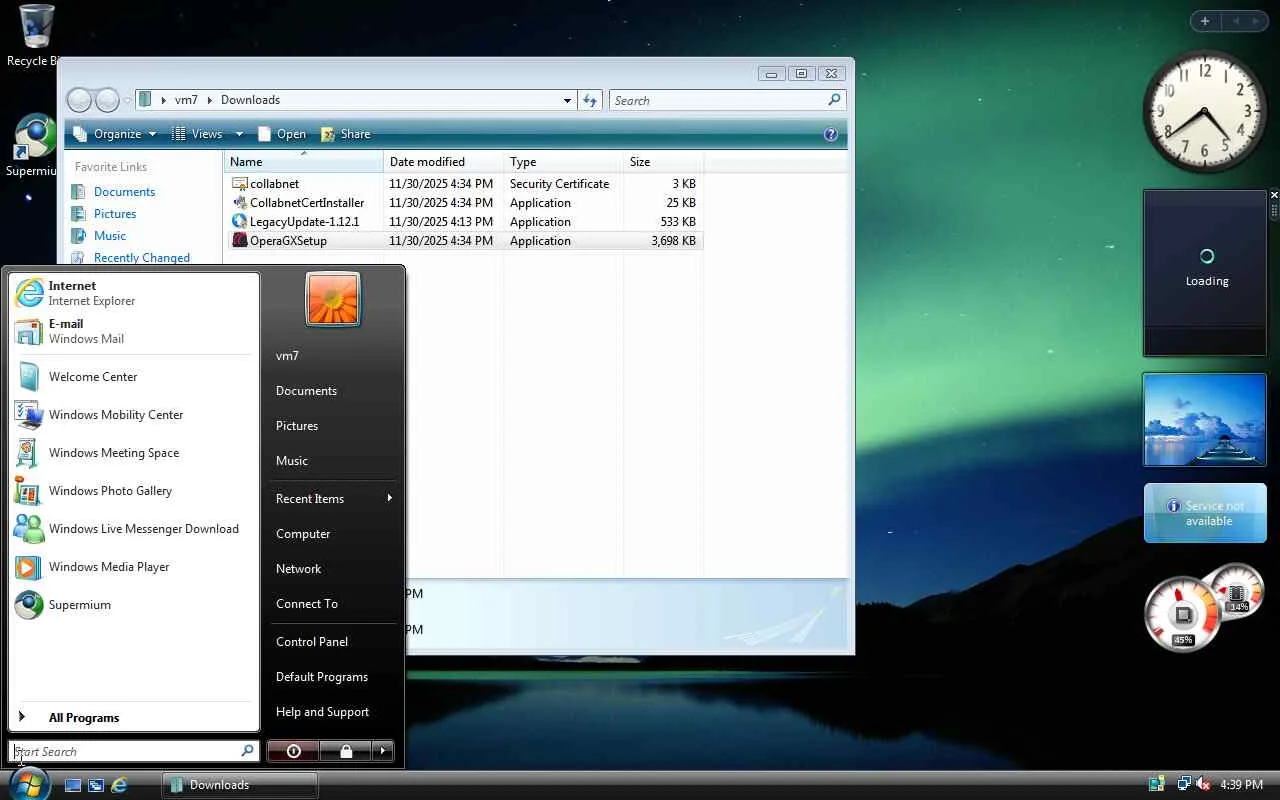Start Windows Photo Gallery
The height and width of the screenshot is (800, 1280).
[134, 491]
